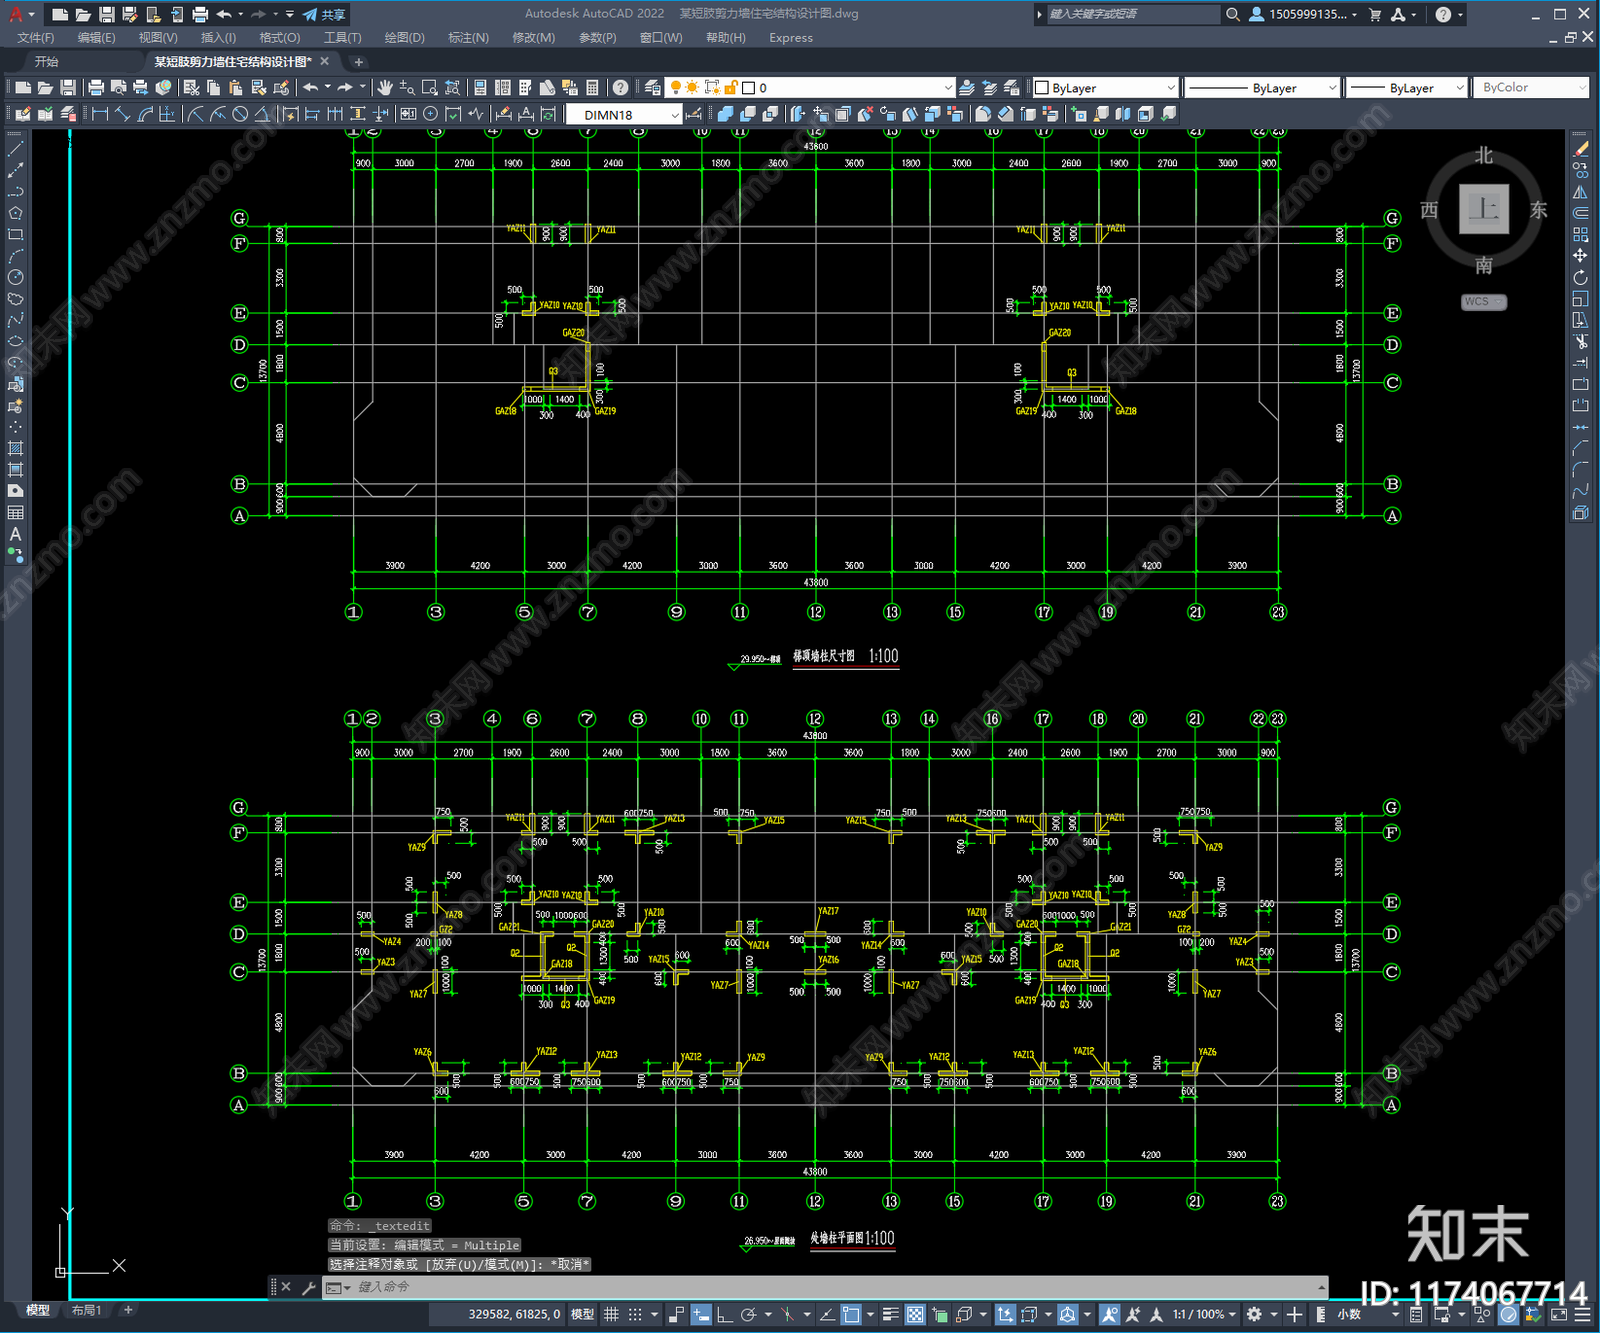Select the Line tool in draw toolbar
Image resolution: width=1600 pixels, height=1333 pixels.
(15, 148)
